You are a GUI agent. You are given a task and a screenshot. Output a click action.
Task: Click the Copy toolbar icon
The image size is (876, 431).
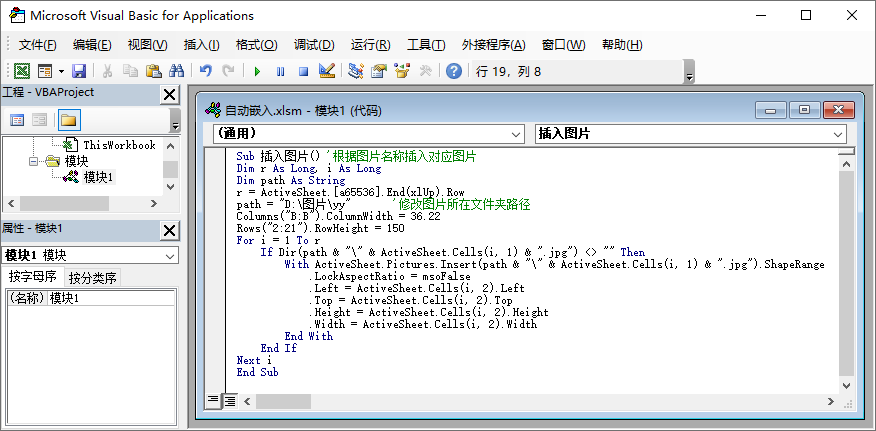130,71
